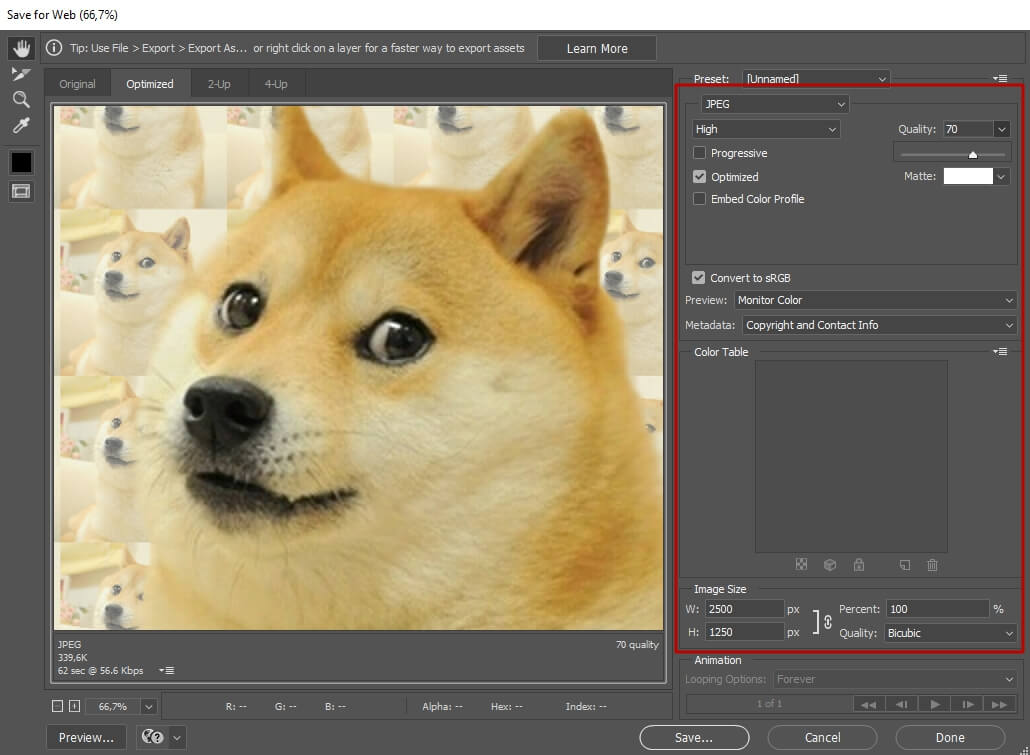
Task: Open the zoom level dropdown arrow
Action: click(x=149, y=706)
